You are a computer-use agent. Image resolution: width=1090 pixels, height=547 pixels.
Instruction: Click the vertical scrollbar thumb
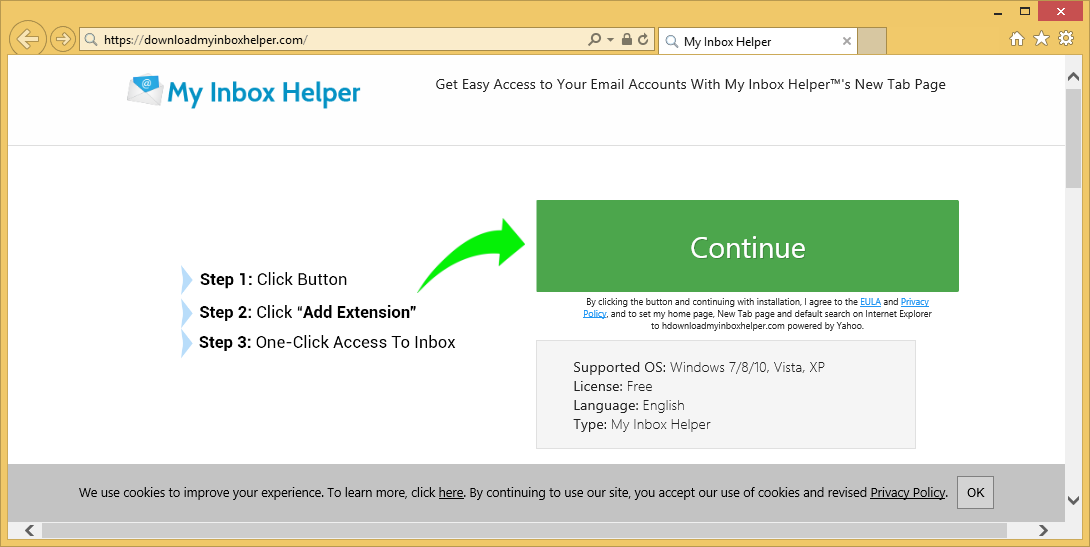click(1073, 138)
